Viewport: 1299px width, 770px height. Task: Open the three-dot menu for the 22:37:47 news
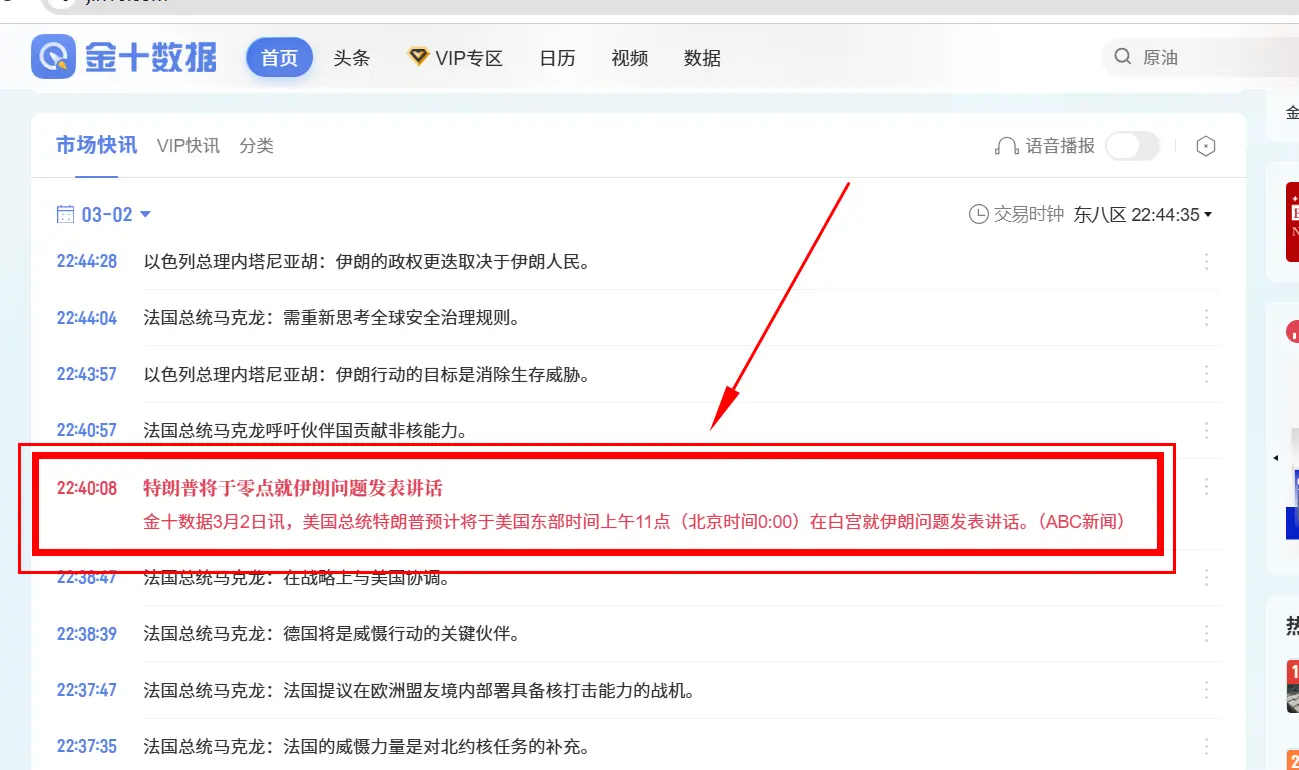[1206, 690]
